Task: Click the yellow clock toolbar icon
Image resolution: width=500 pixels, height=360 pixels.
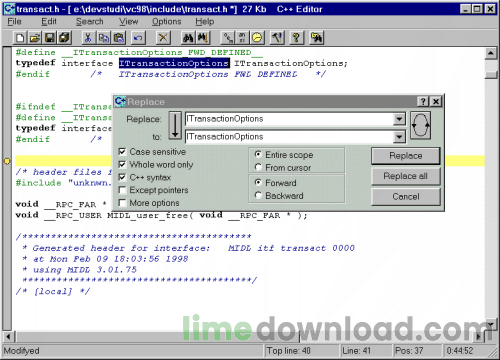Action: tap(257, 38)
